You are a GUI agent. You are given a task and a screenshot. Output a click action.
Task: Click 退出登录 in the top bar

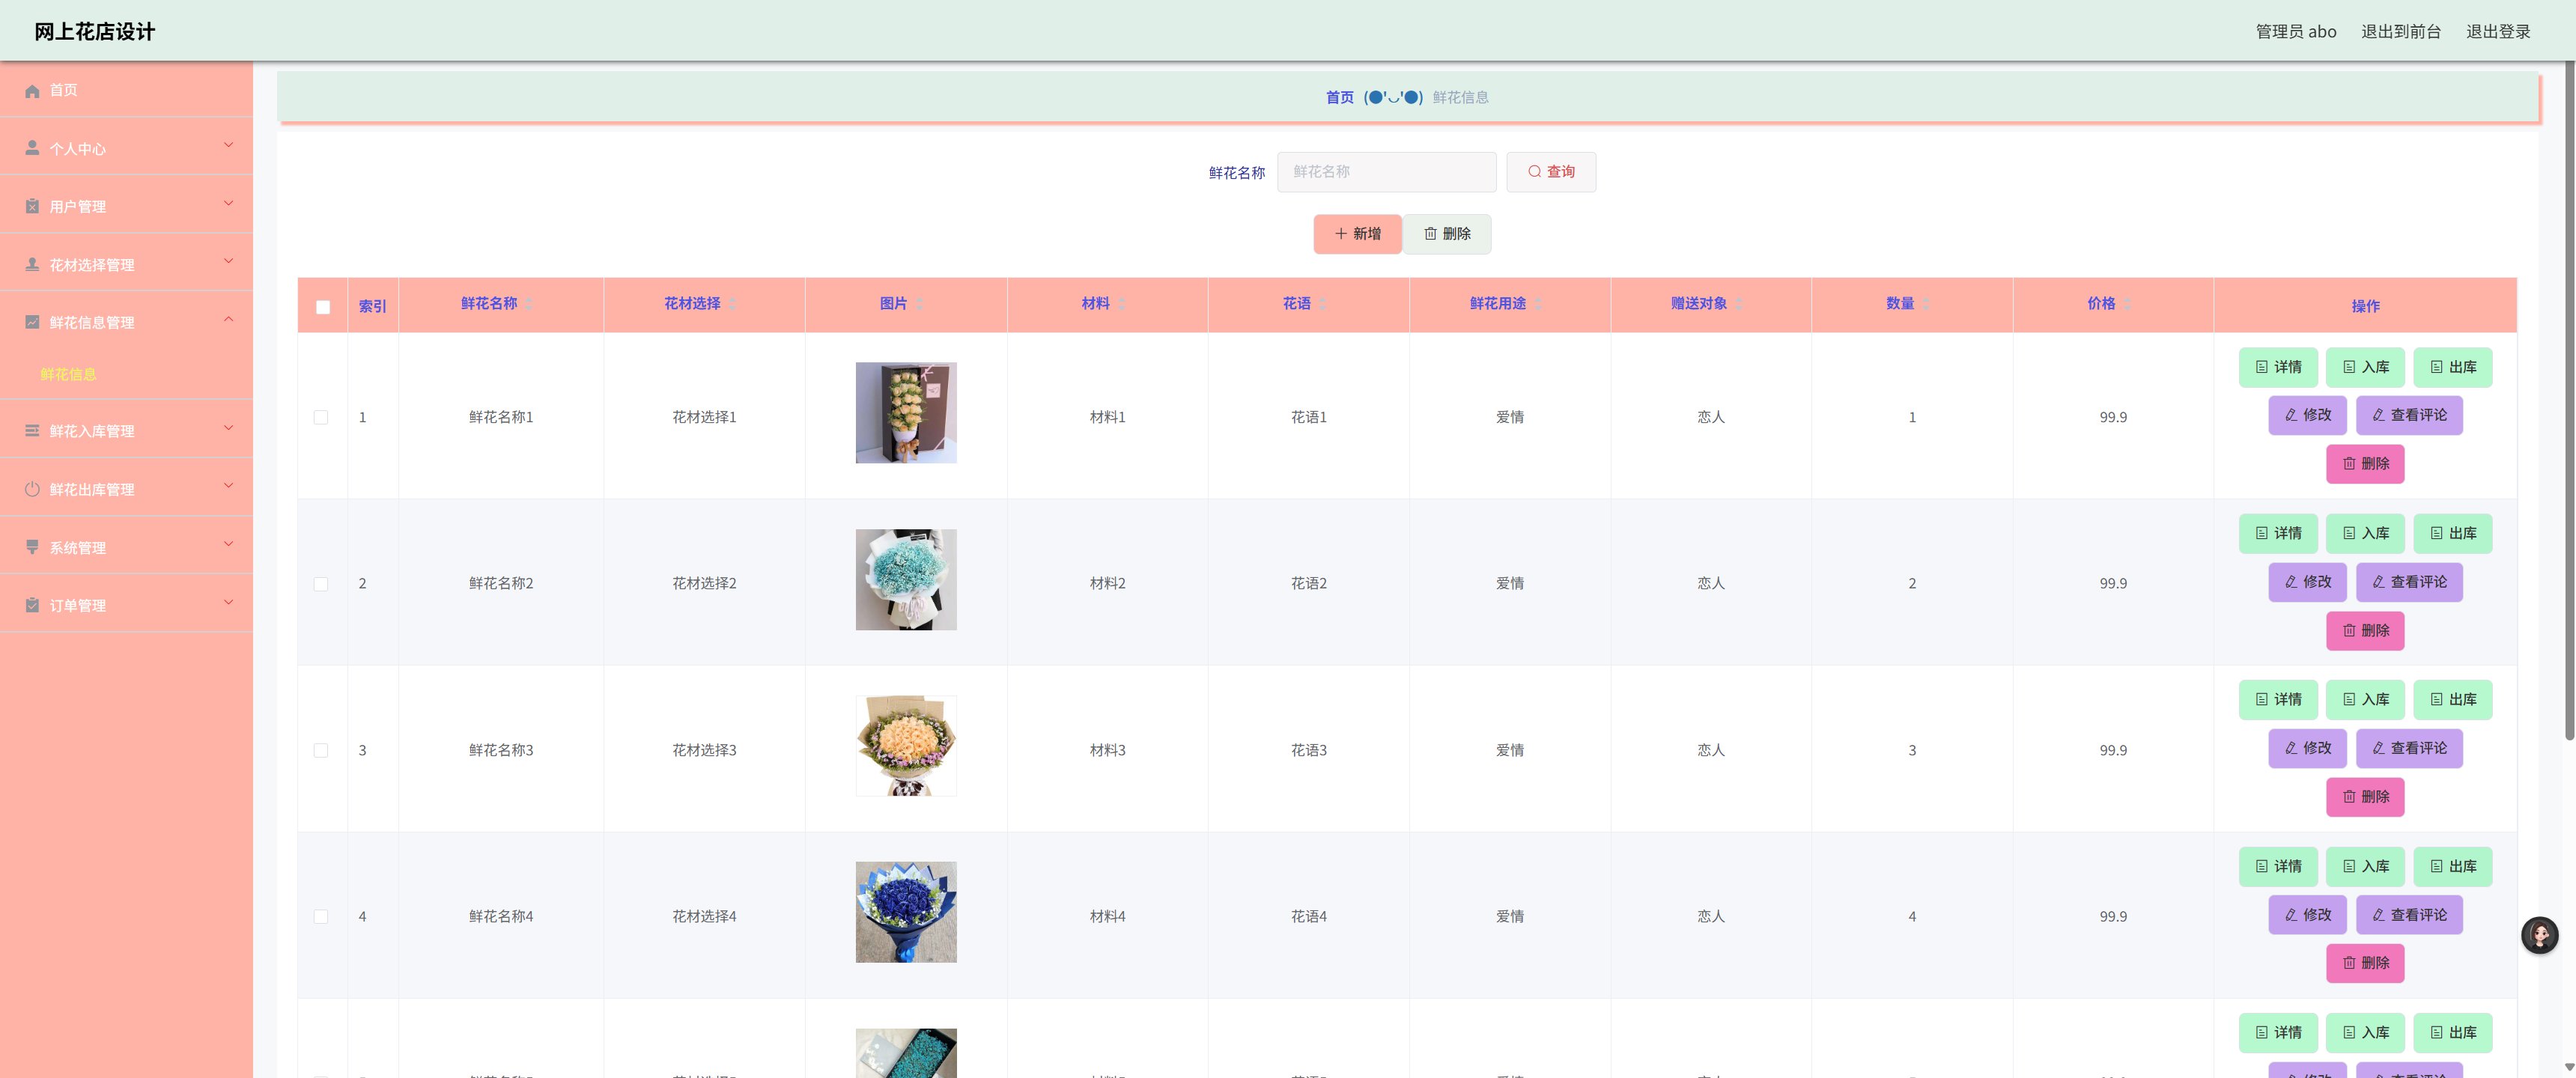click(2497, 31)
